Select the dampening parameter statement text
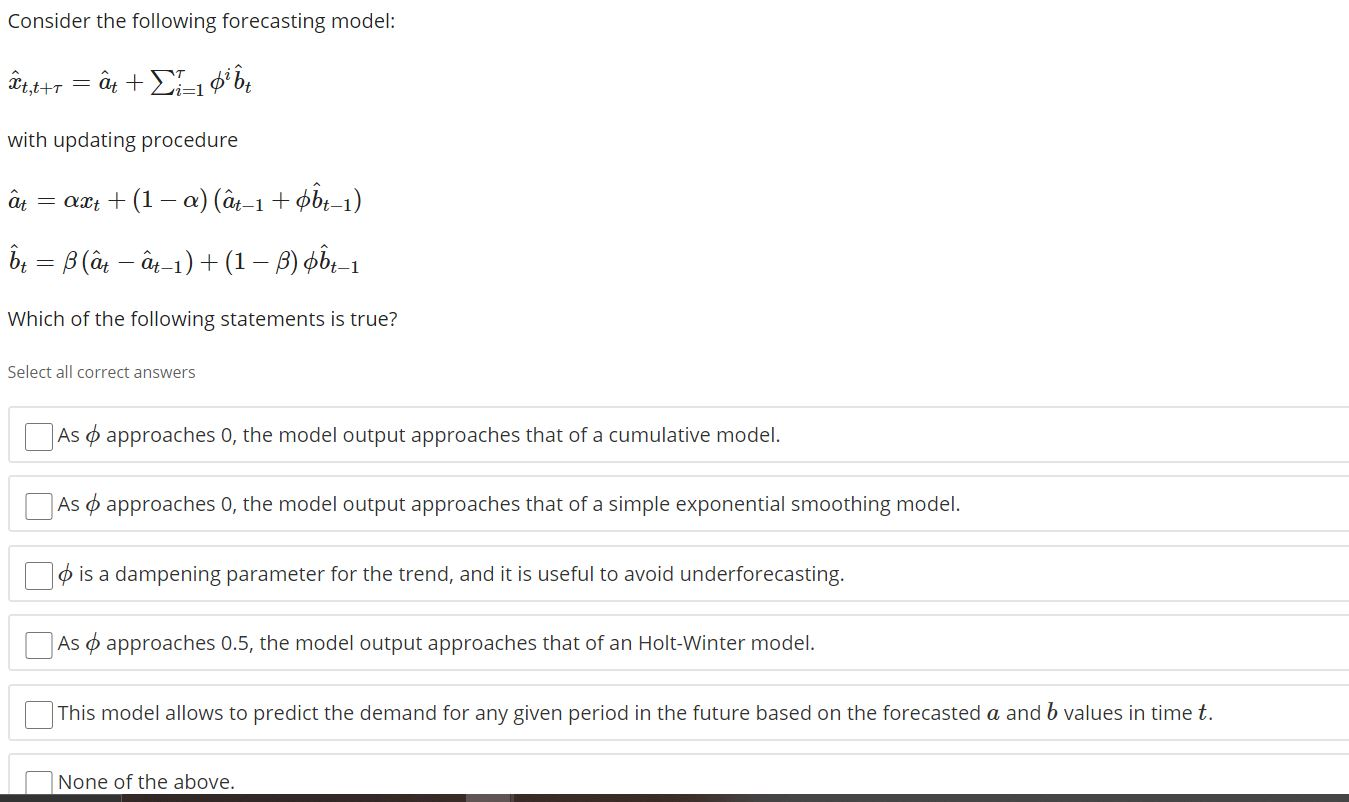 (450, 574)
